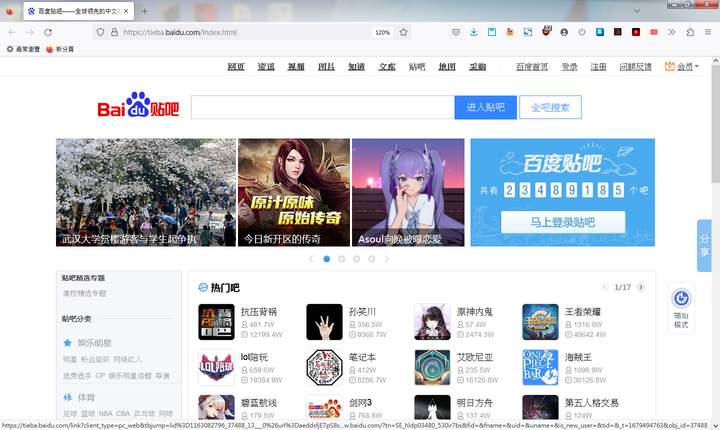Screen dimensions: 720x430
Task: Click the site padlock security icon
Action: click(114, 32)
